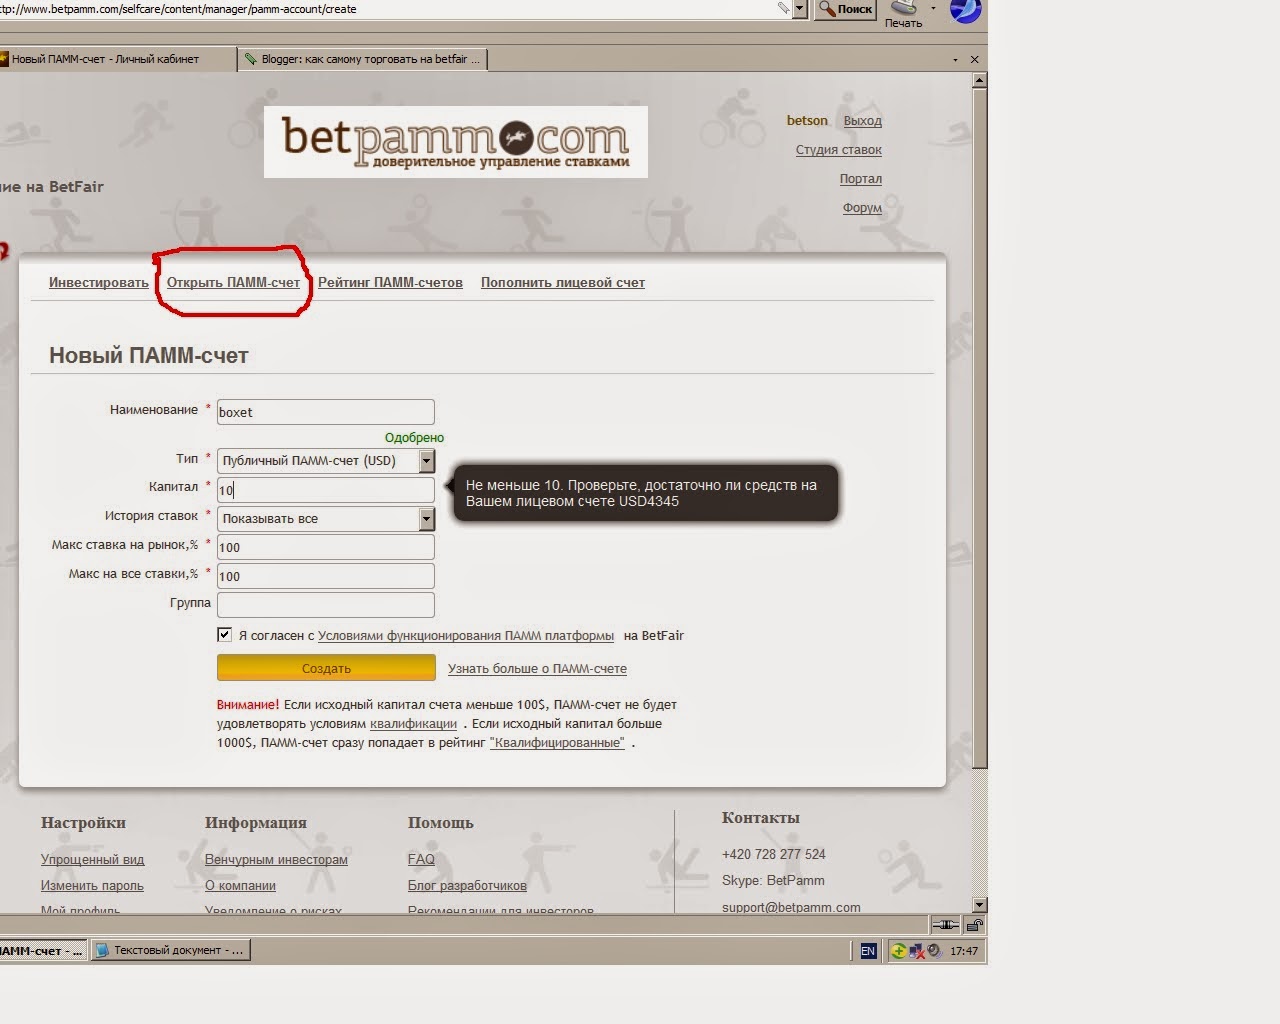The width and height of the screenshot is (1280, 1024).
Task: Open Изменить пароль link
Action: coord(92,886)
